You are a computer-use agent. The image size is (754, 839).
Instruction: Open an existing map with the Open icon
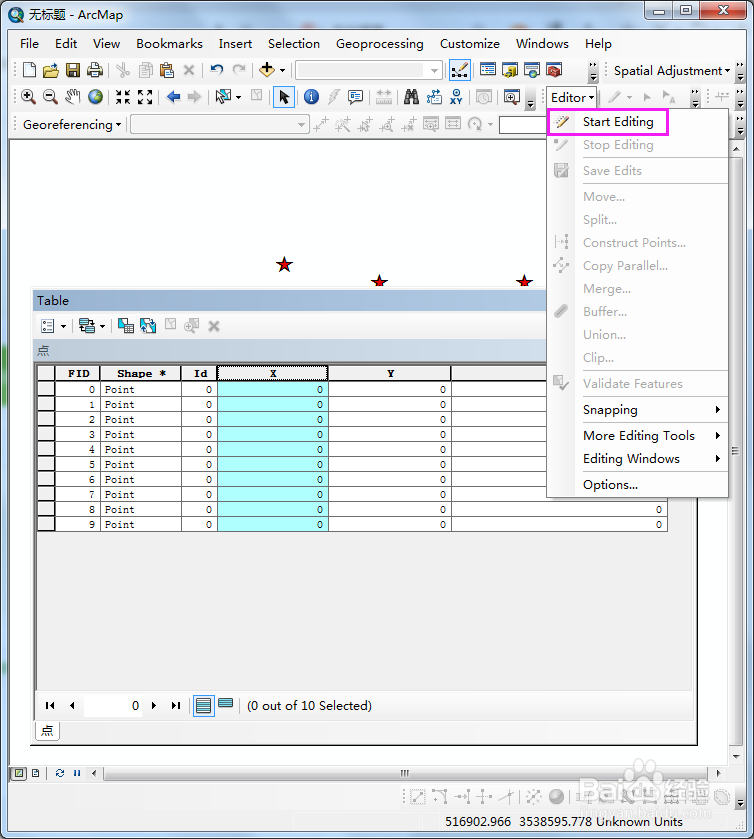(x=51, y=70)
